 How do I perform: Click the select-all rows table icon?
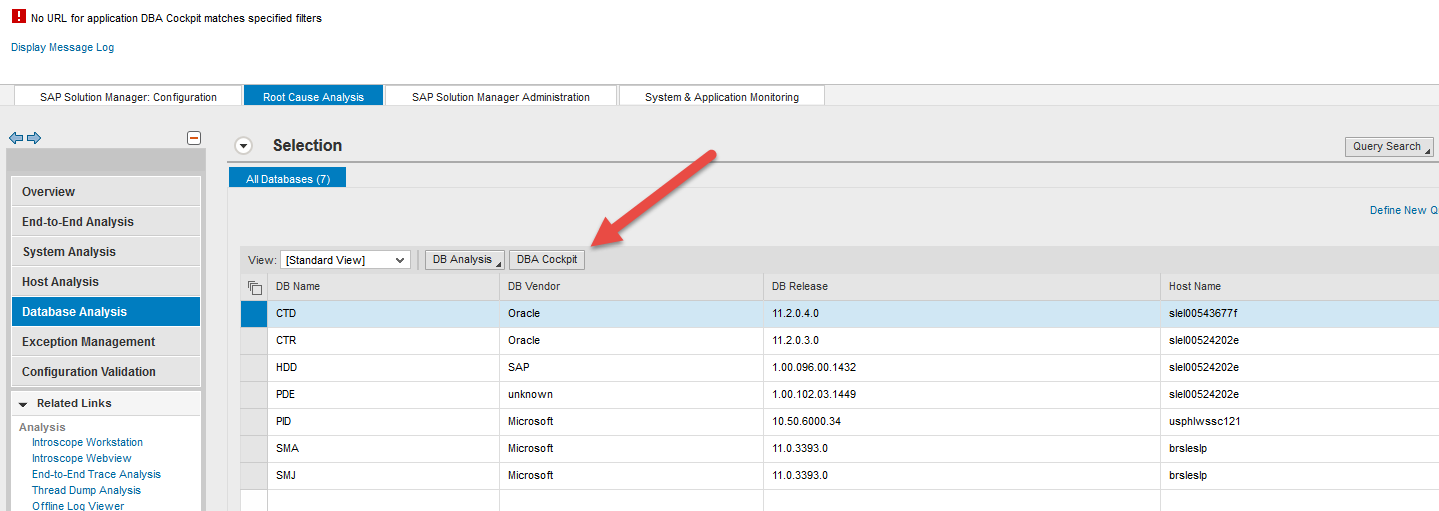(254, 287)
